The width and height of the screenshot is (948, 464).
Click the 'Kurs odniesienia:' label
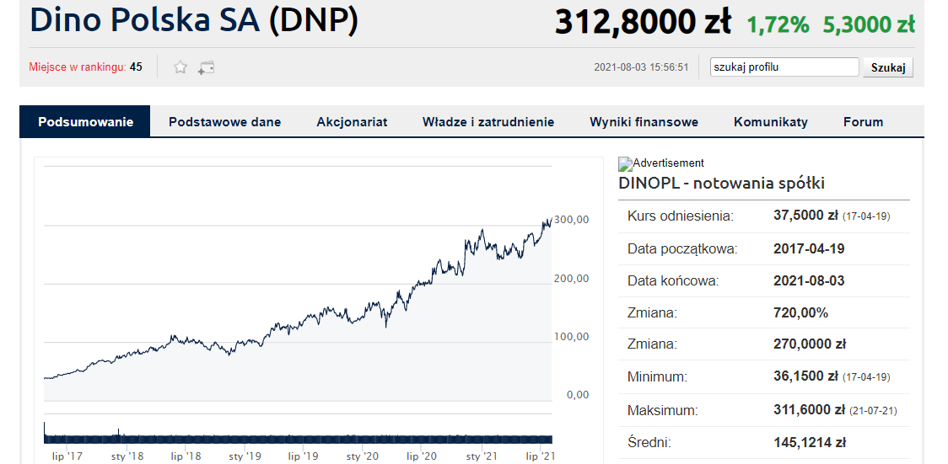(x=680, y=217)
